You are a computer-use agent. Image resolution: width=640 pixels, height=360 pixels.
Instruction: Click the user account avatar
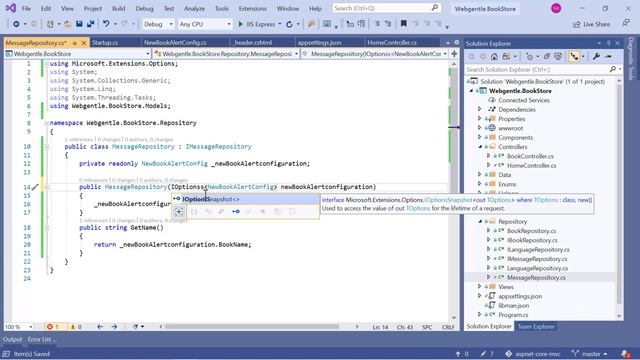tap(556, 8)
